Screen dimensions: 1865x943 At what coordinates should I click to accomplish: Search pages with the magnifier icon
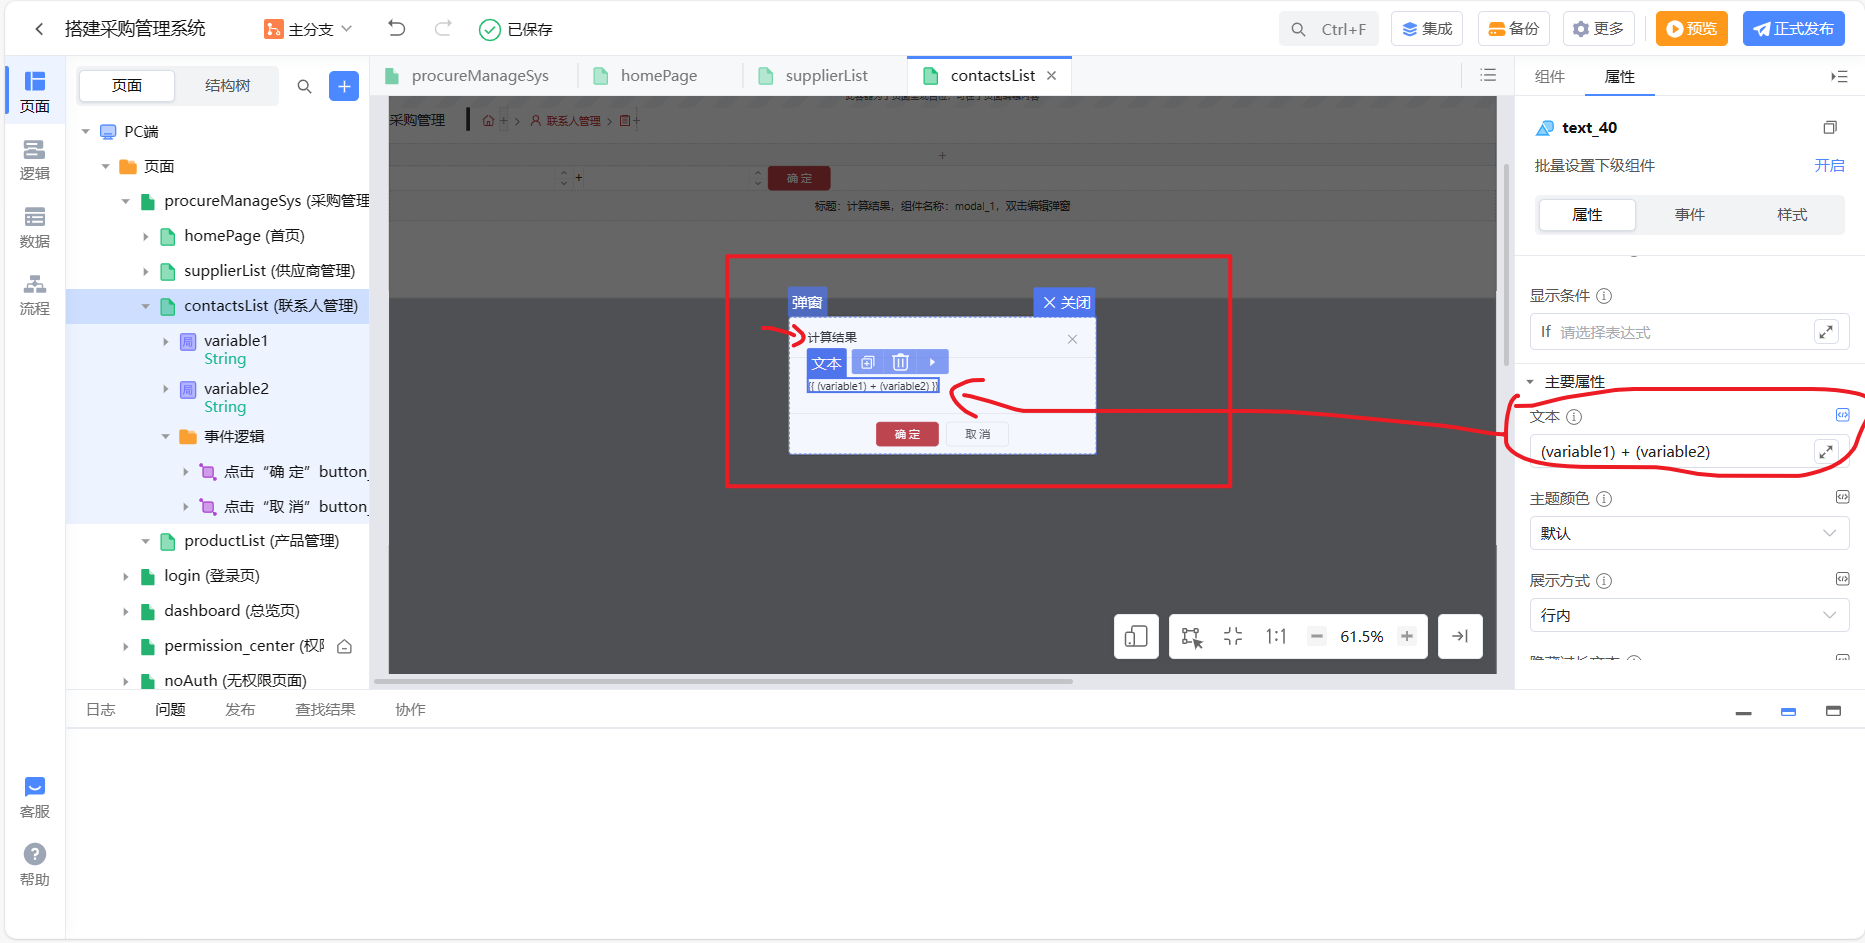point(304,86)
